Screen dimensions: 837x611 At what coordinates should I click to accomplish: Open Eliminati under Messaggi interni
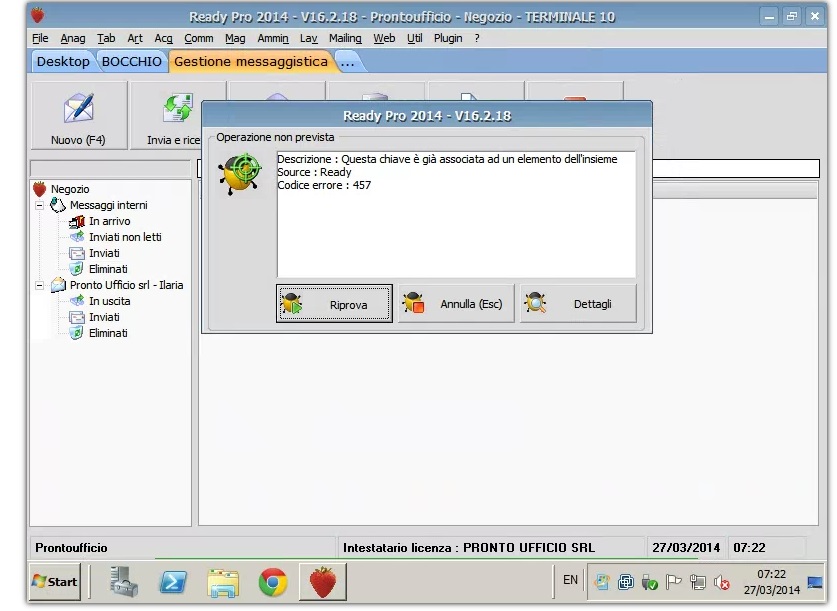click(108, 269)
